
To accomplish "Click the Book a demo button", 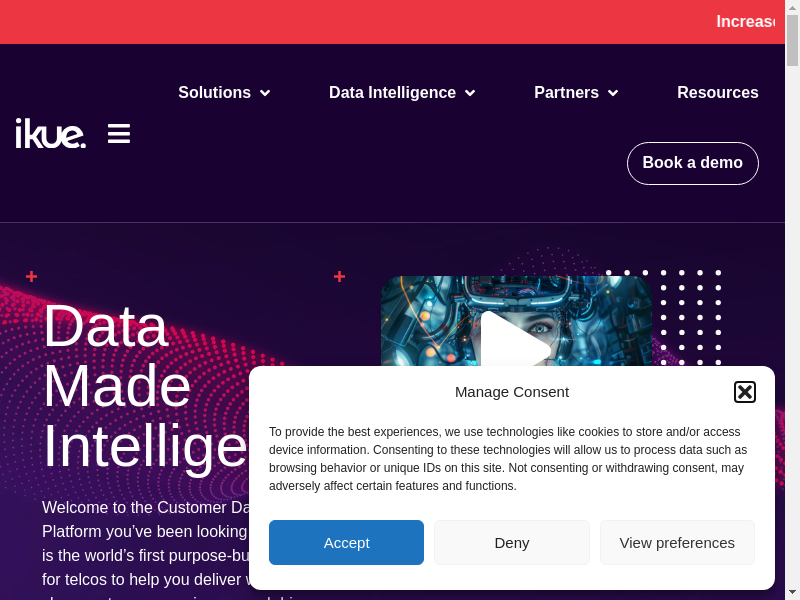I will 692,163.
